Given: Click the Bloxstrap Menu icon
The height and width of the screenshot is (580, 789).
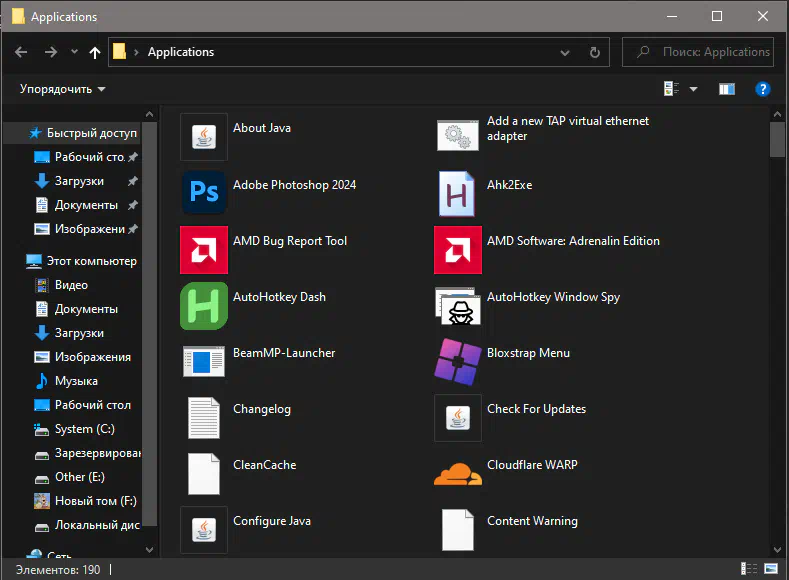Looking at the screenshot, I should [458, 362].
